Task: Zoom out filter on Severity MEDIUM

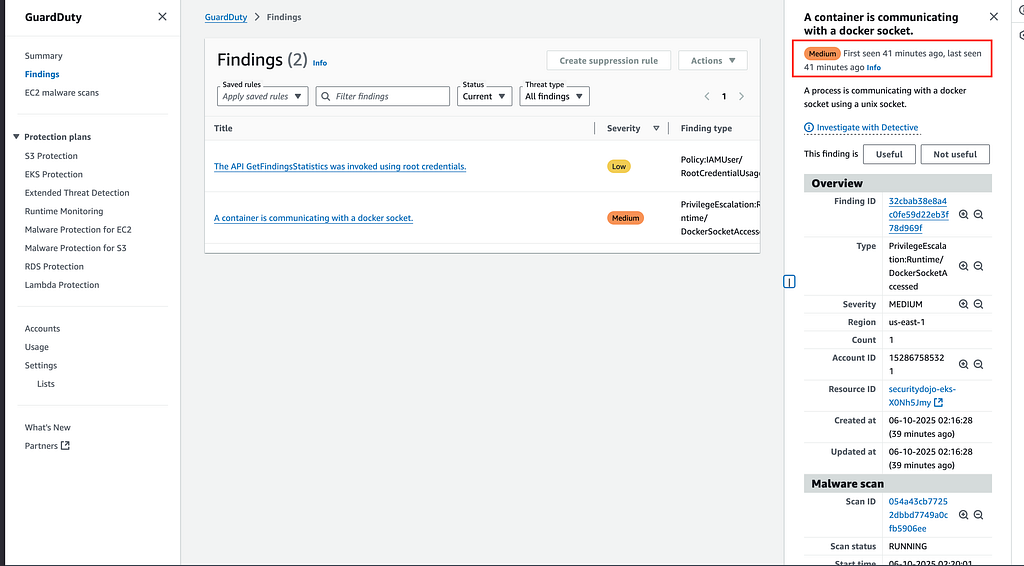Action: (978, 304)
